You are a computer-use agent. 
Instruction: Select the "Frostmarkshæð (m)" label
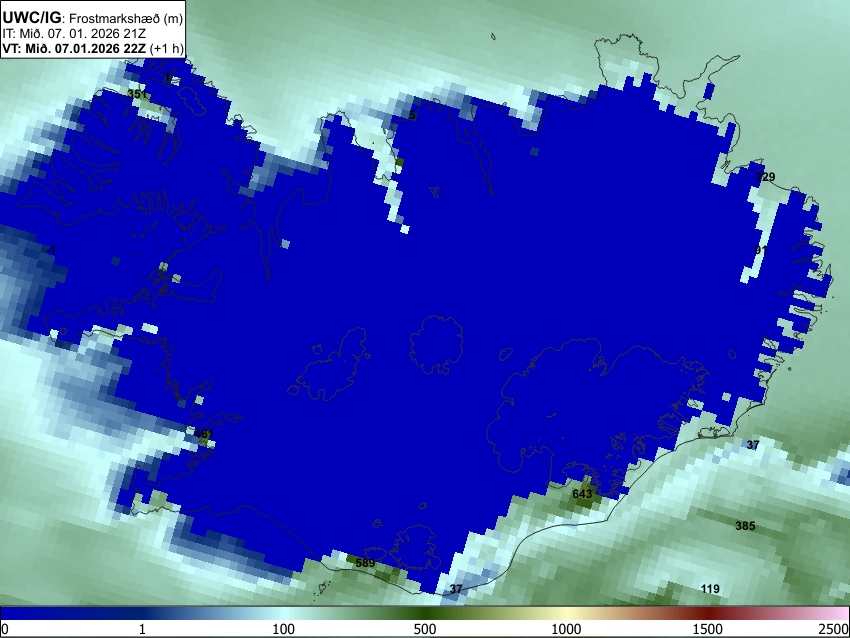point(126,19)
